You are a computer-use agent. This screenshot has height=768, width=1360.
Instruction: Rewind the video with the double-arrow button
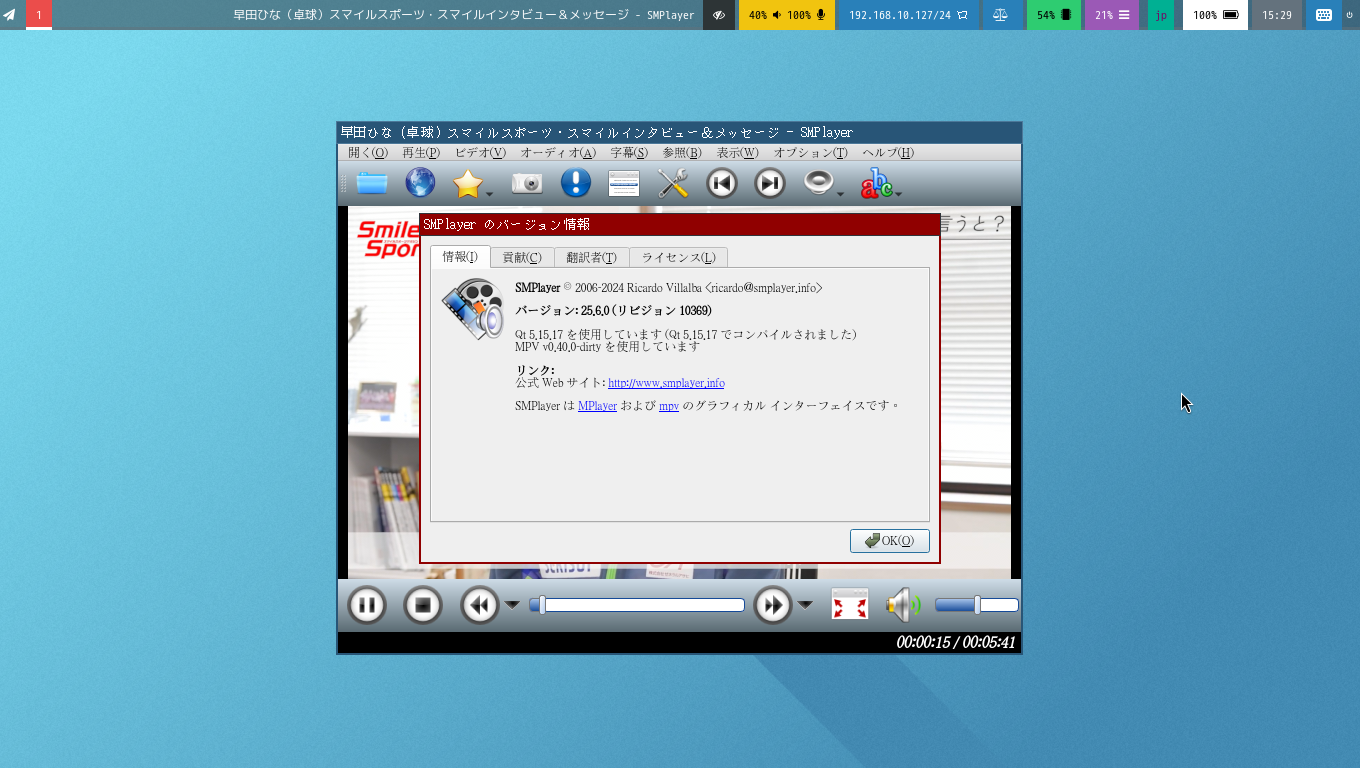tap(480, 605)
